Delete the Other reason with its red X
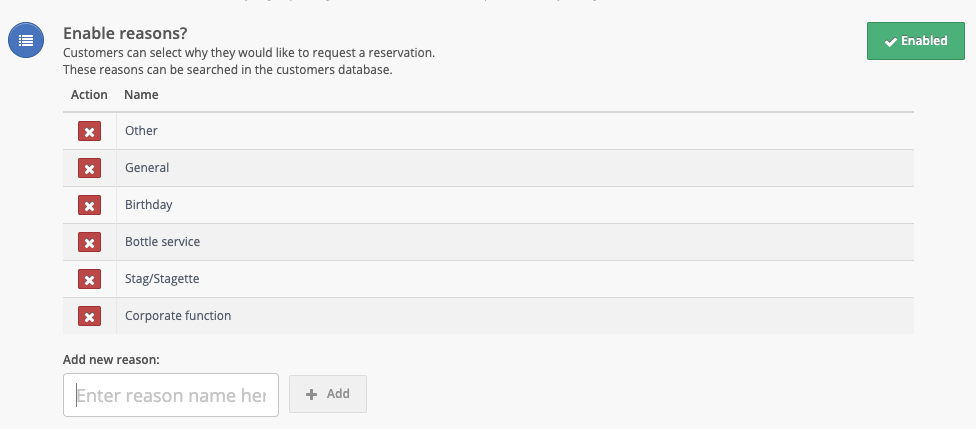 click(89, 131)
